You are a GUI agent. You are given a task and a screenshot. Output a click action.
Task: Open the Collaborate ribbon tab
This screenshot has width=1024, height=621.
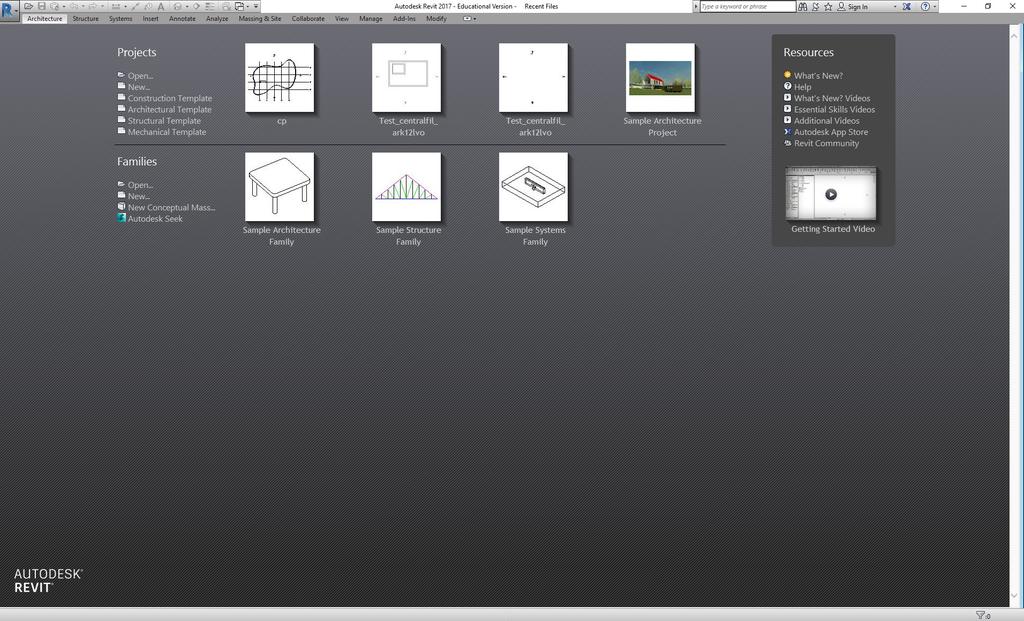click(308, 19)
